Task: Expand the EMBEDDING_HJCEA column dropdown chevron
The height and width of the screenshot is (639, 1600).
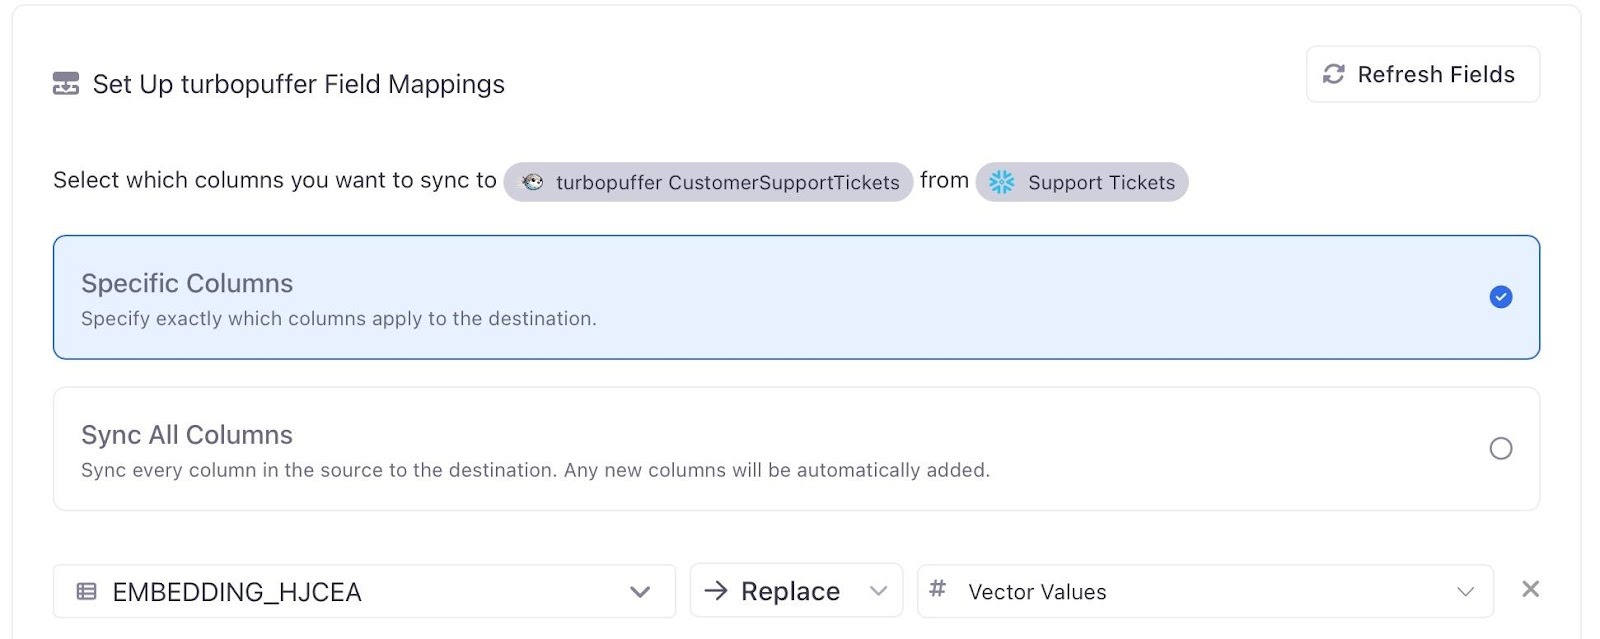Action: [640, 592]
